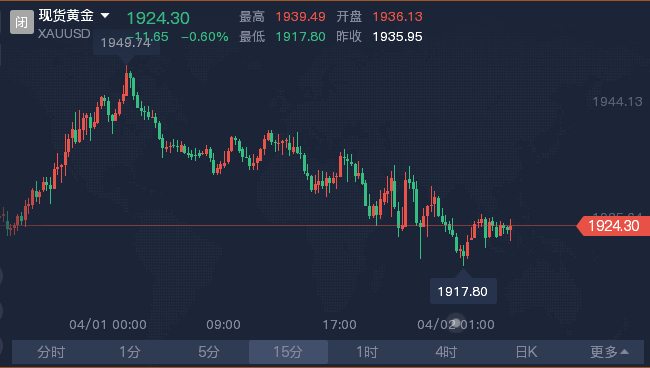Image resolution: width=650 pixels, height=368 pixels.
Task: Switch to the 4时 interval tab
Action: [x=446, y=352]
